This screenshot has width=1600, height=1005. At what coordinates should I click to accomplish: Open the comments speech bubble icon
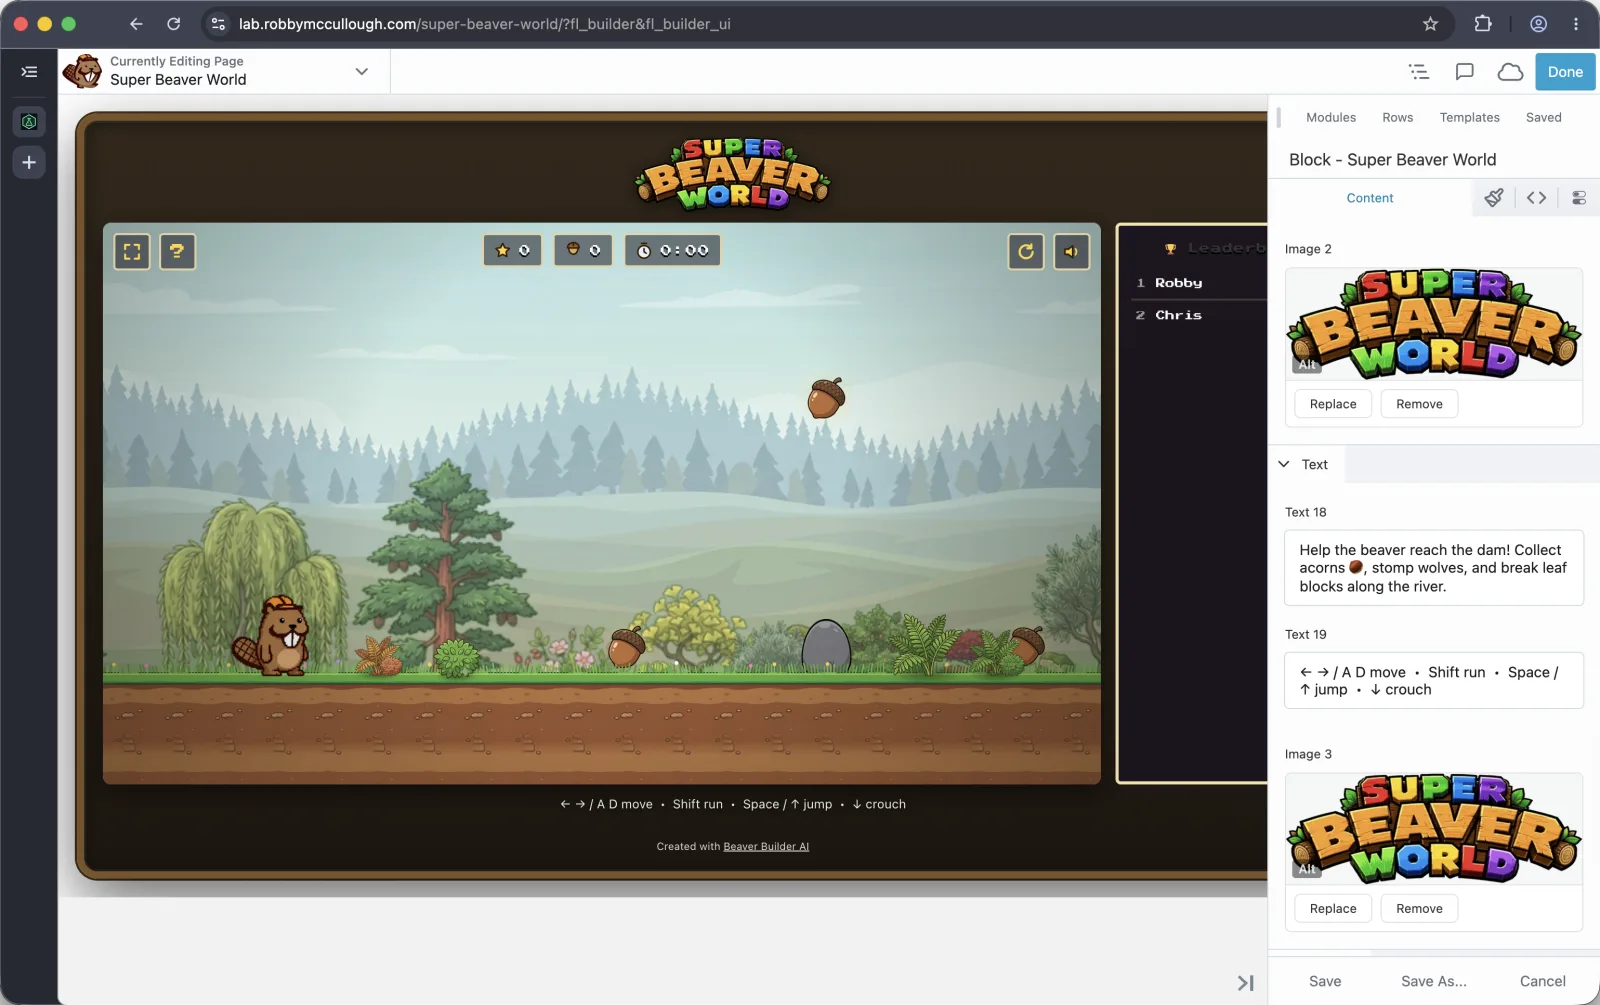click(1465, 72)
